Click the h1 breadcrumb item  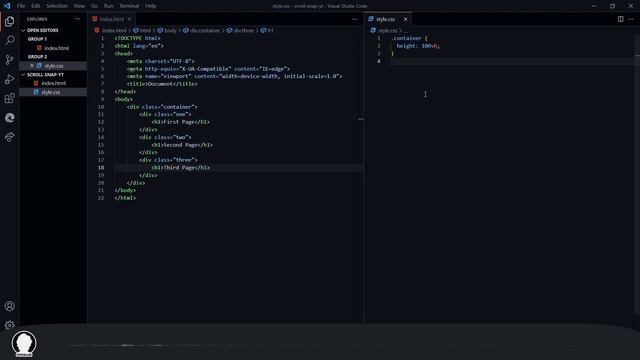(270, 31)
